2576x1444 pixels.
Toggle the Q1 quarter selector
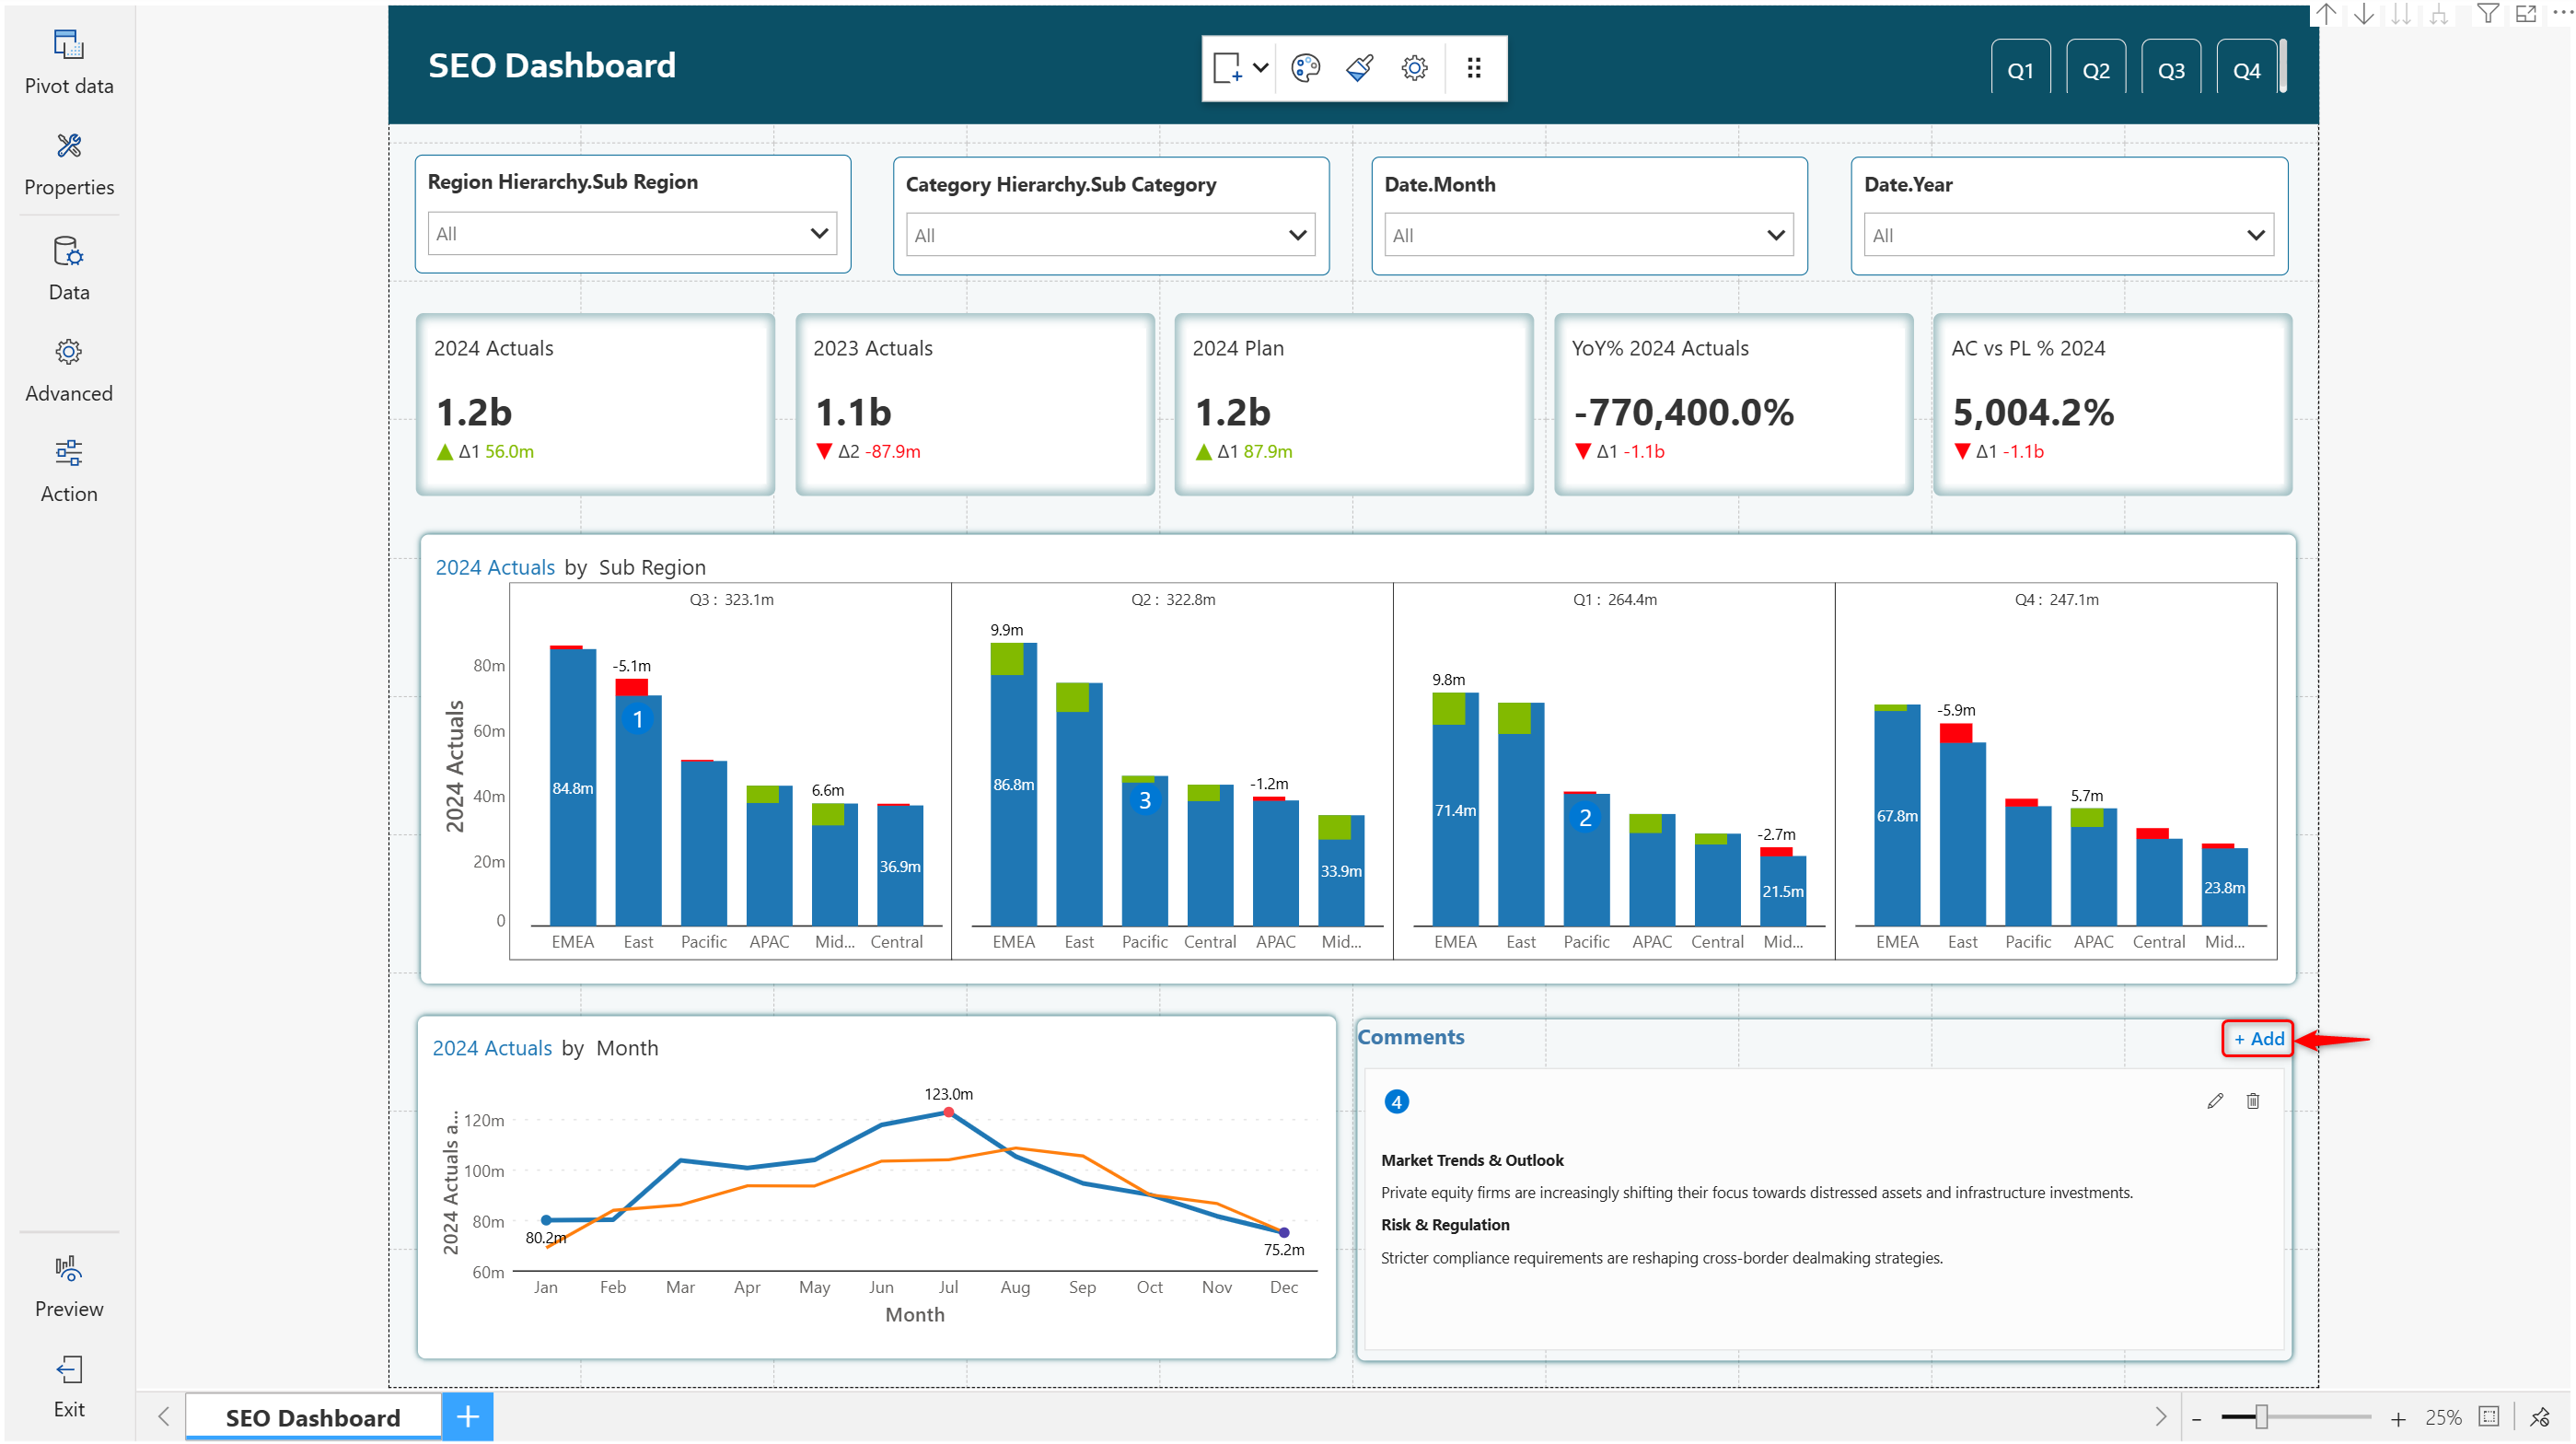[x=2019, y=70]
